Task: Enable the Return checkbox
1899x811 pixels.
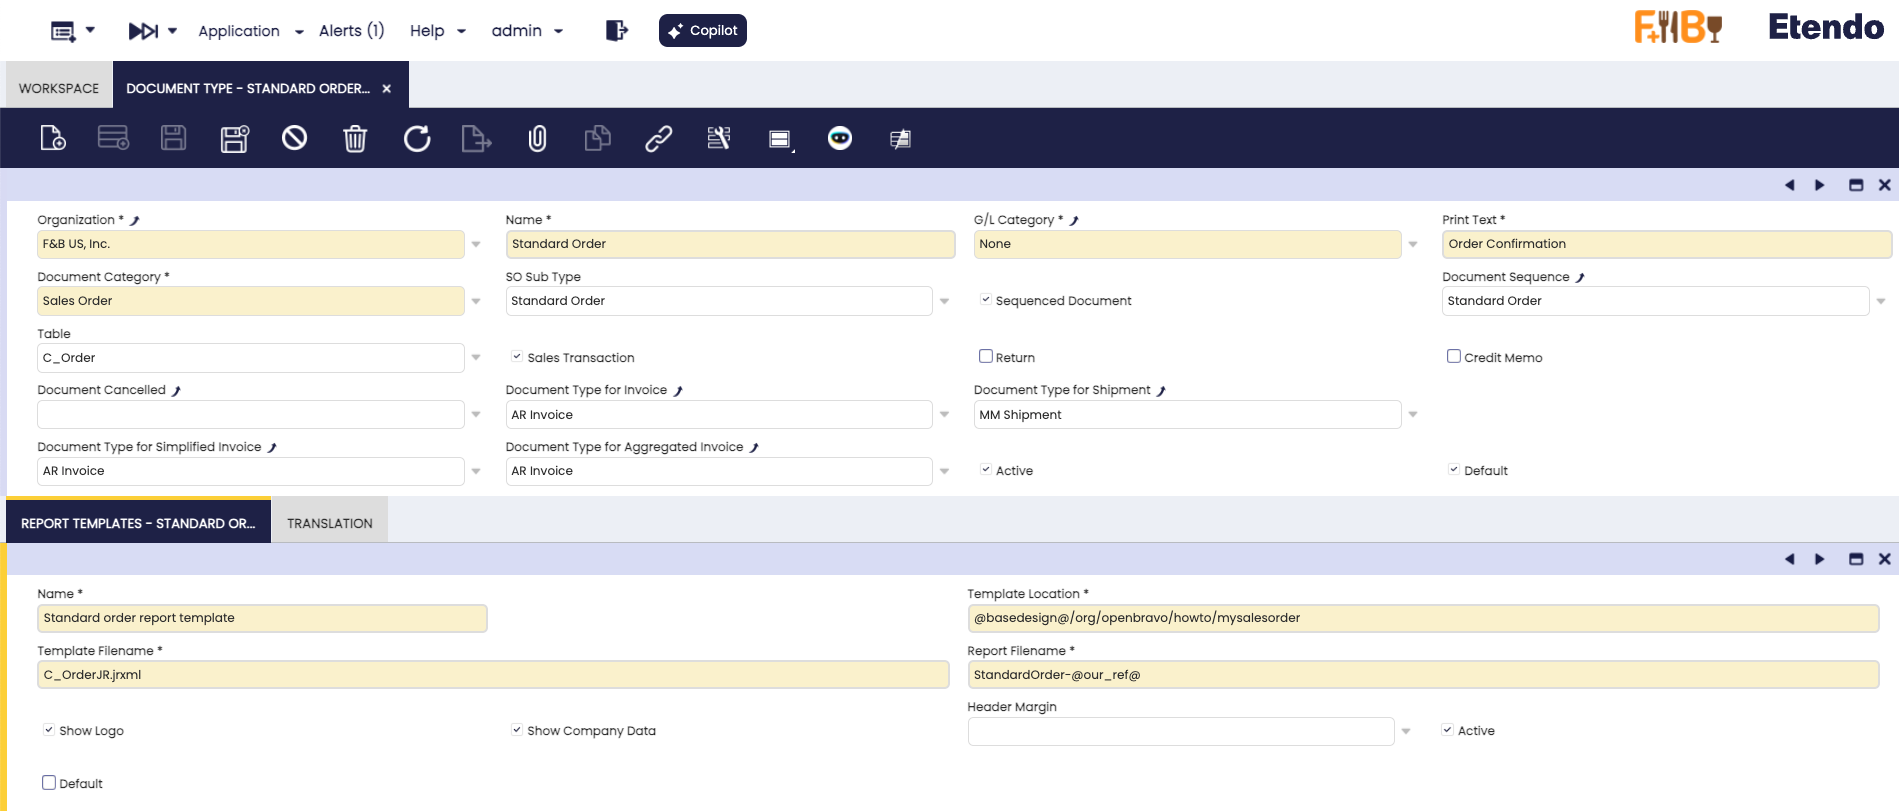Action: tap(986, 357)
